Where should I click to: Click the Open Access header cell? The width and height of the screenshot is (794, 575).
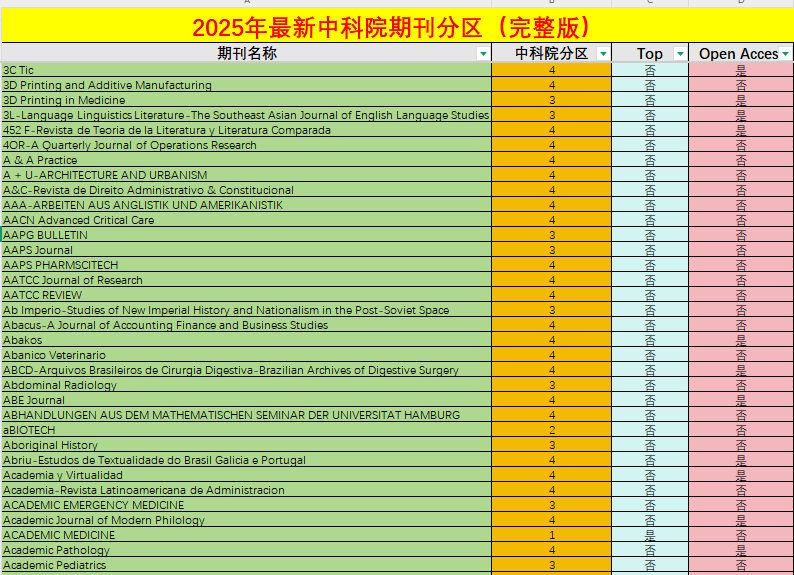point(741,53)
